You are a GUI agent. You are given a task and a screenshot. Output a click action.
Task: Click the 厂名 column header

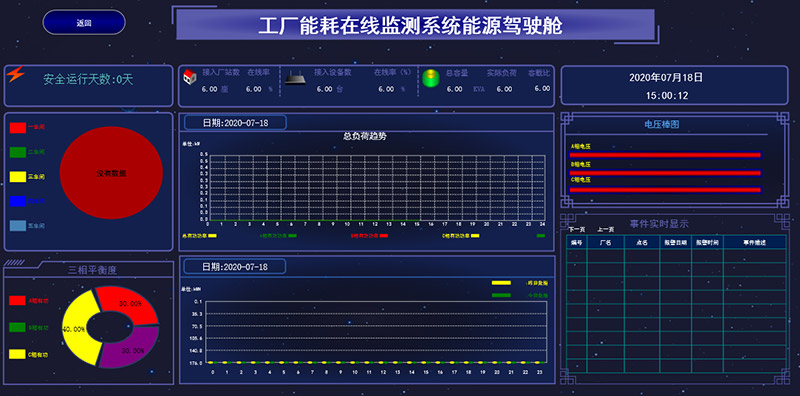(x=606, y=243)
